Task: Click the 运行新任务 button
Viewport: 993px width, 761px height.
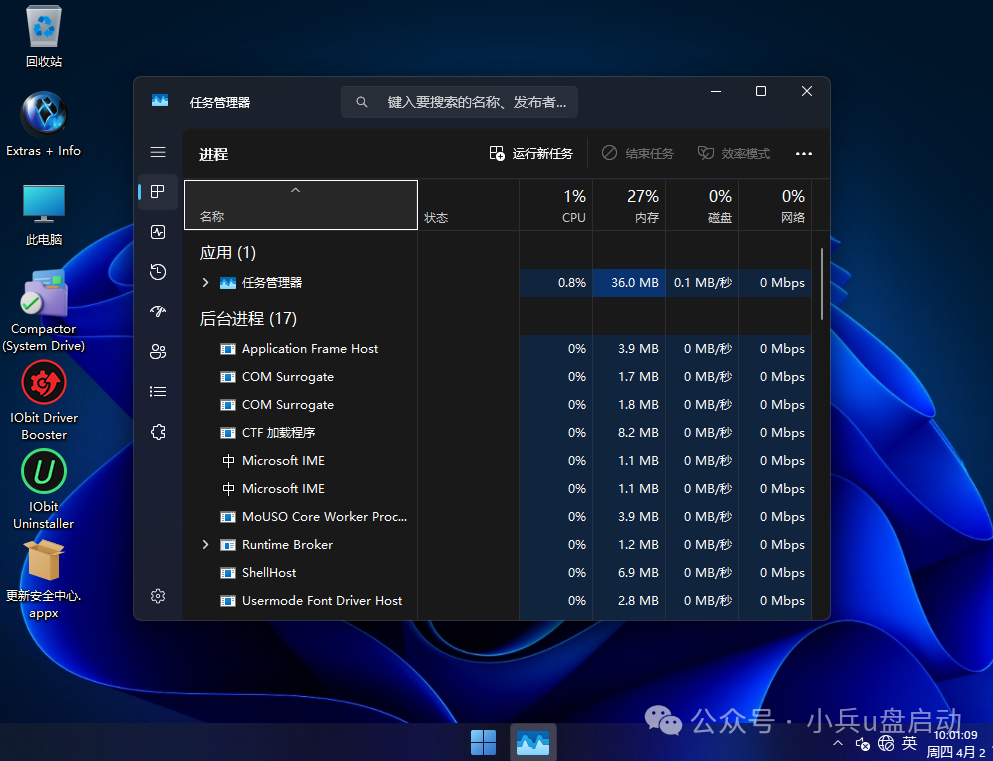Action: click(531, 154)
